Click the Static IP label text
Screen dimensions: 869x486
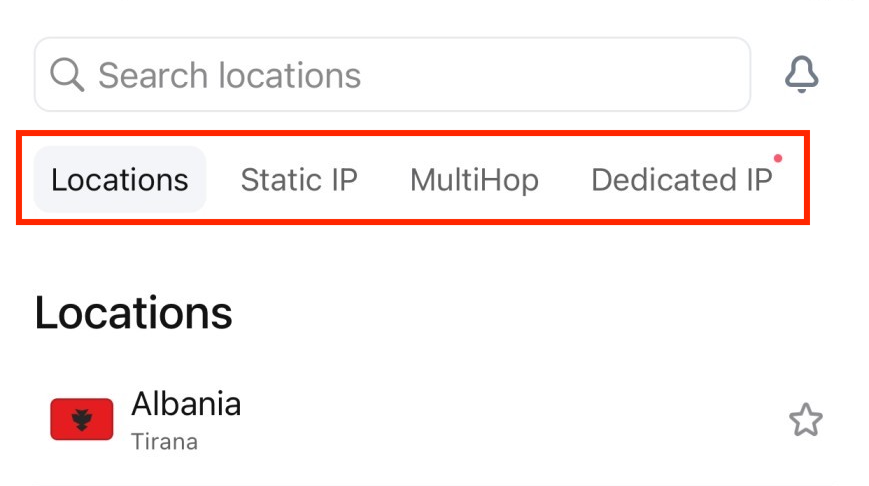299,180
